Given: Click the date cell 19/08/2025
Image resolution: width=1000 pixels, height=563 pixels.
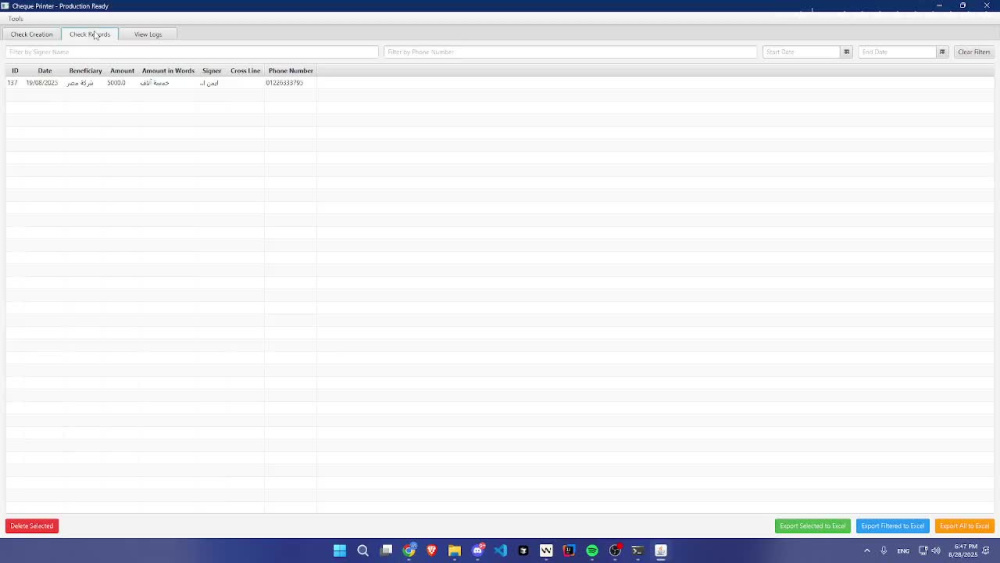Looking at the screenshot, I should [x=42, y=83].
